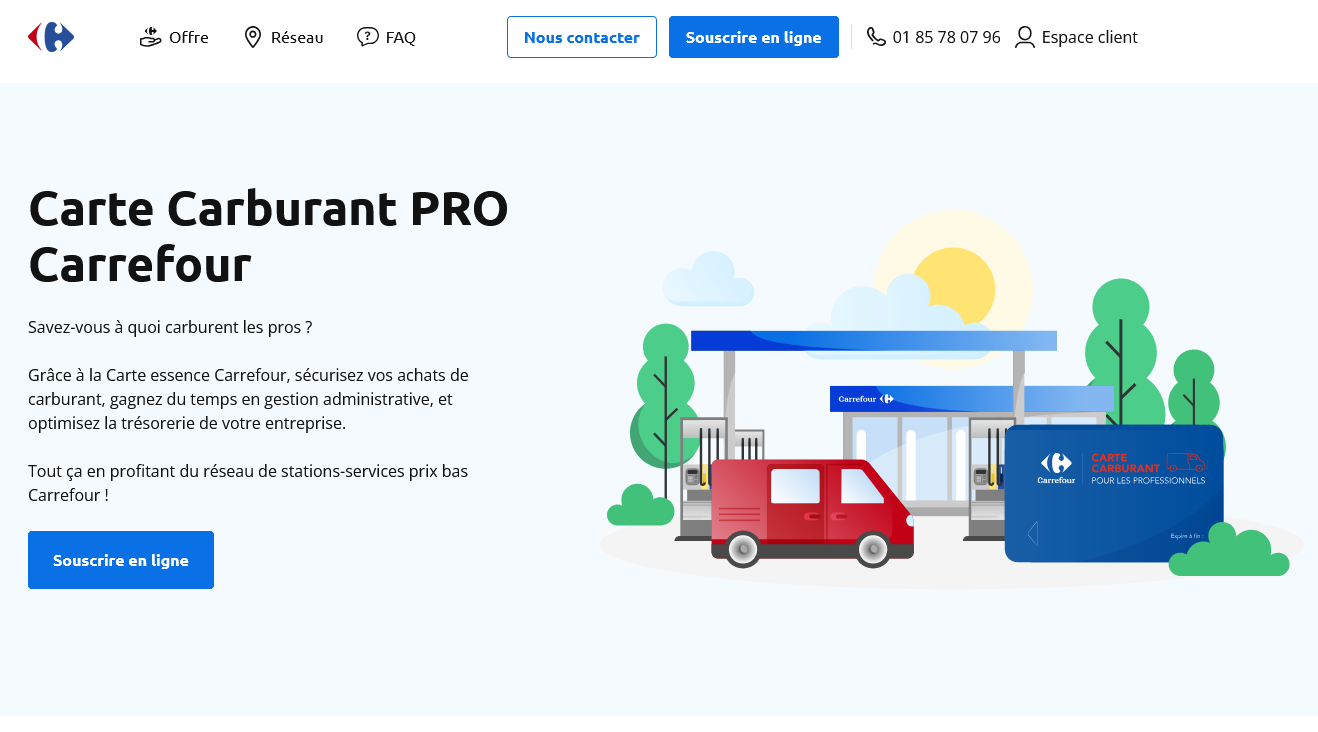Click the Carte Carburant PRO Carrefour heading
This screenshot has height=732, width=1318.
pyautogui.click(x=268, y=236)
